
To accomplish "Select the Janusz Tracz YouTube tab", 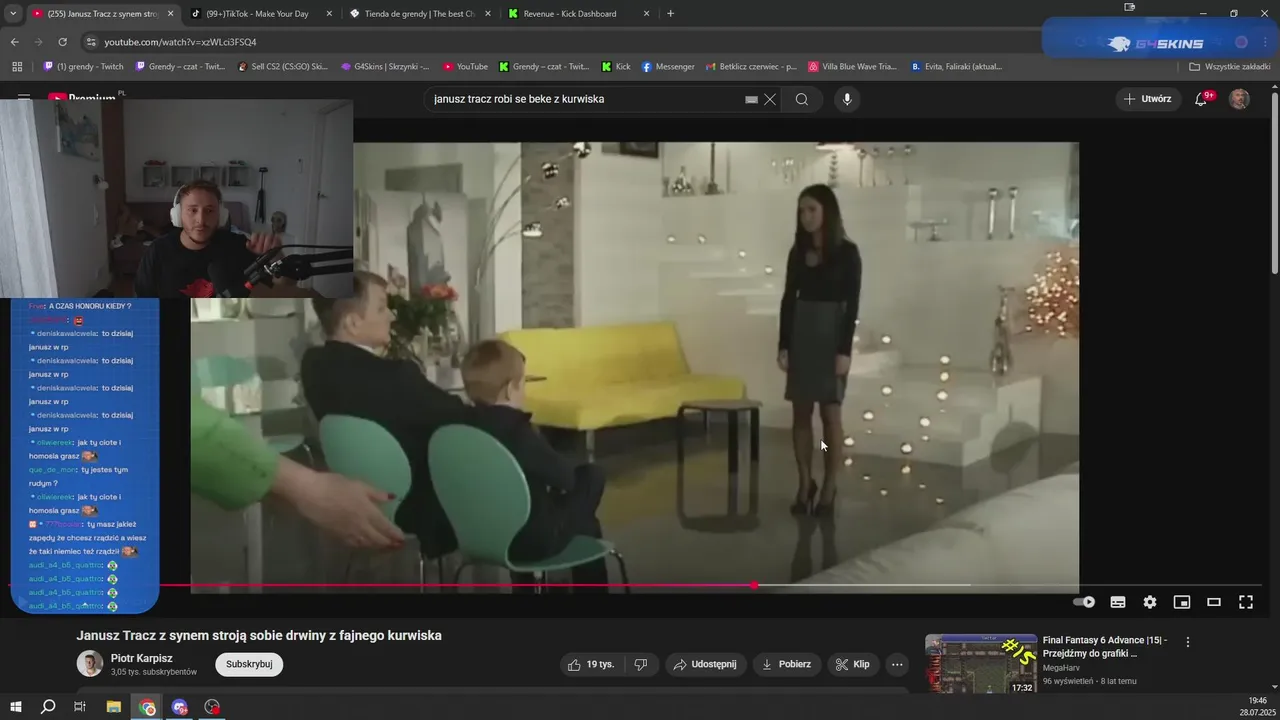I will 102,14.
